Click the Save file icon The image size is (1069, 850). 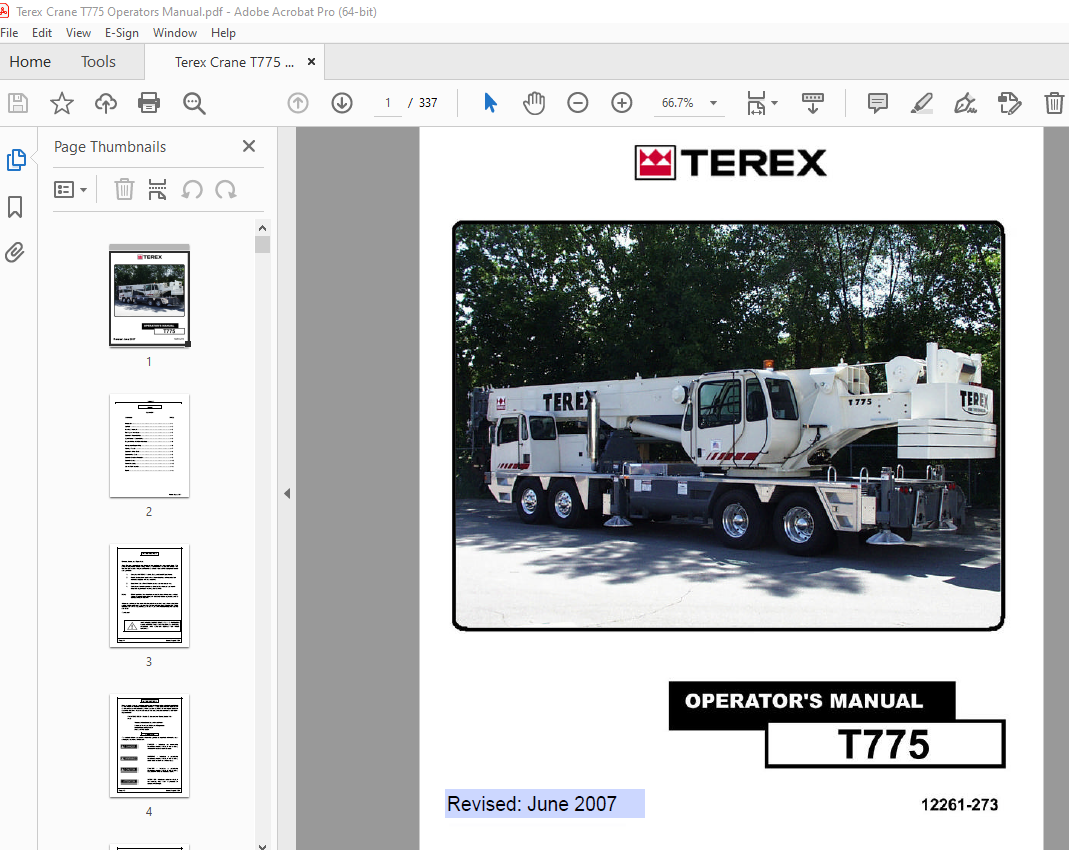tap(18, 103)
